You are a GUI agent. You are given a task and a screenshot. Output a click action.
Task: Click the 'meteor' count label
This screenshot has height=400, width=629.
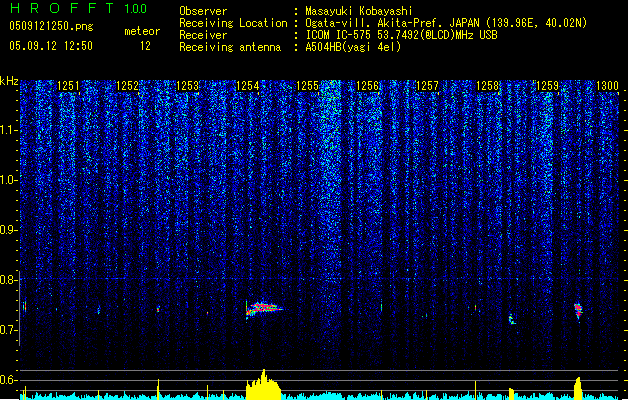pyautogui.click(x=142, y=31)
